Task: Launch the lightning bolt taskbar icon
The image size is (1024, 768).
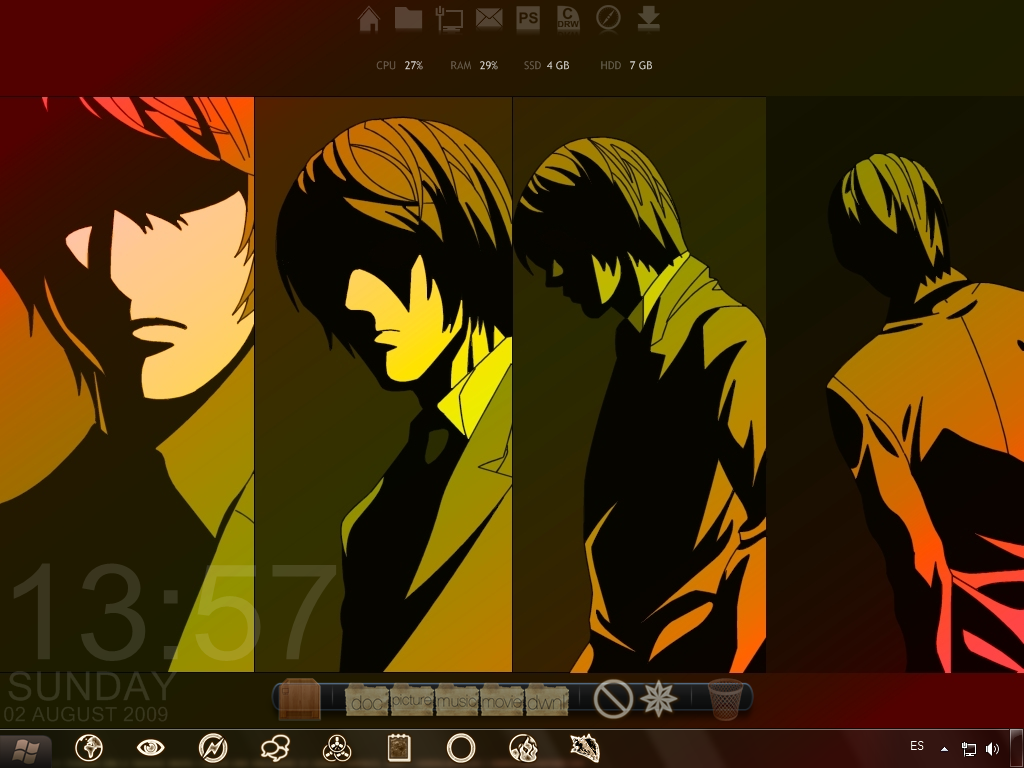Action: (x=213, y=748)
